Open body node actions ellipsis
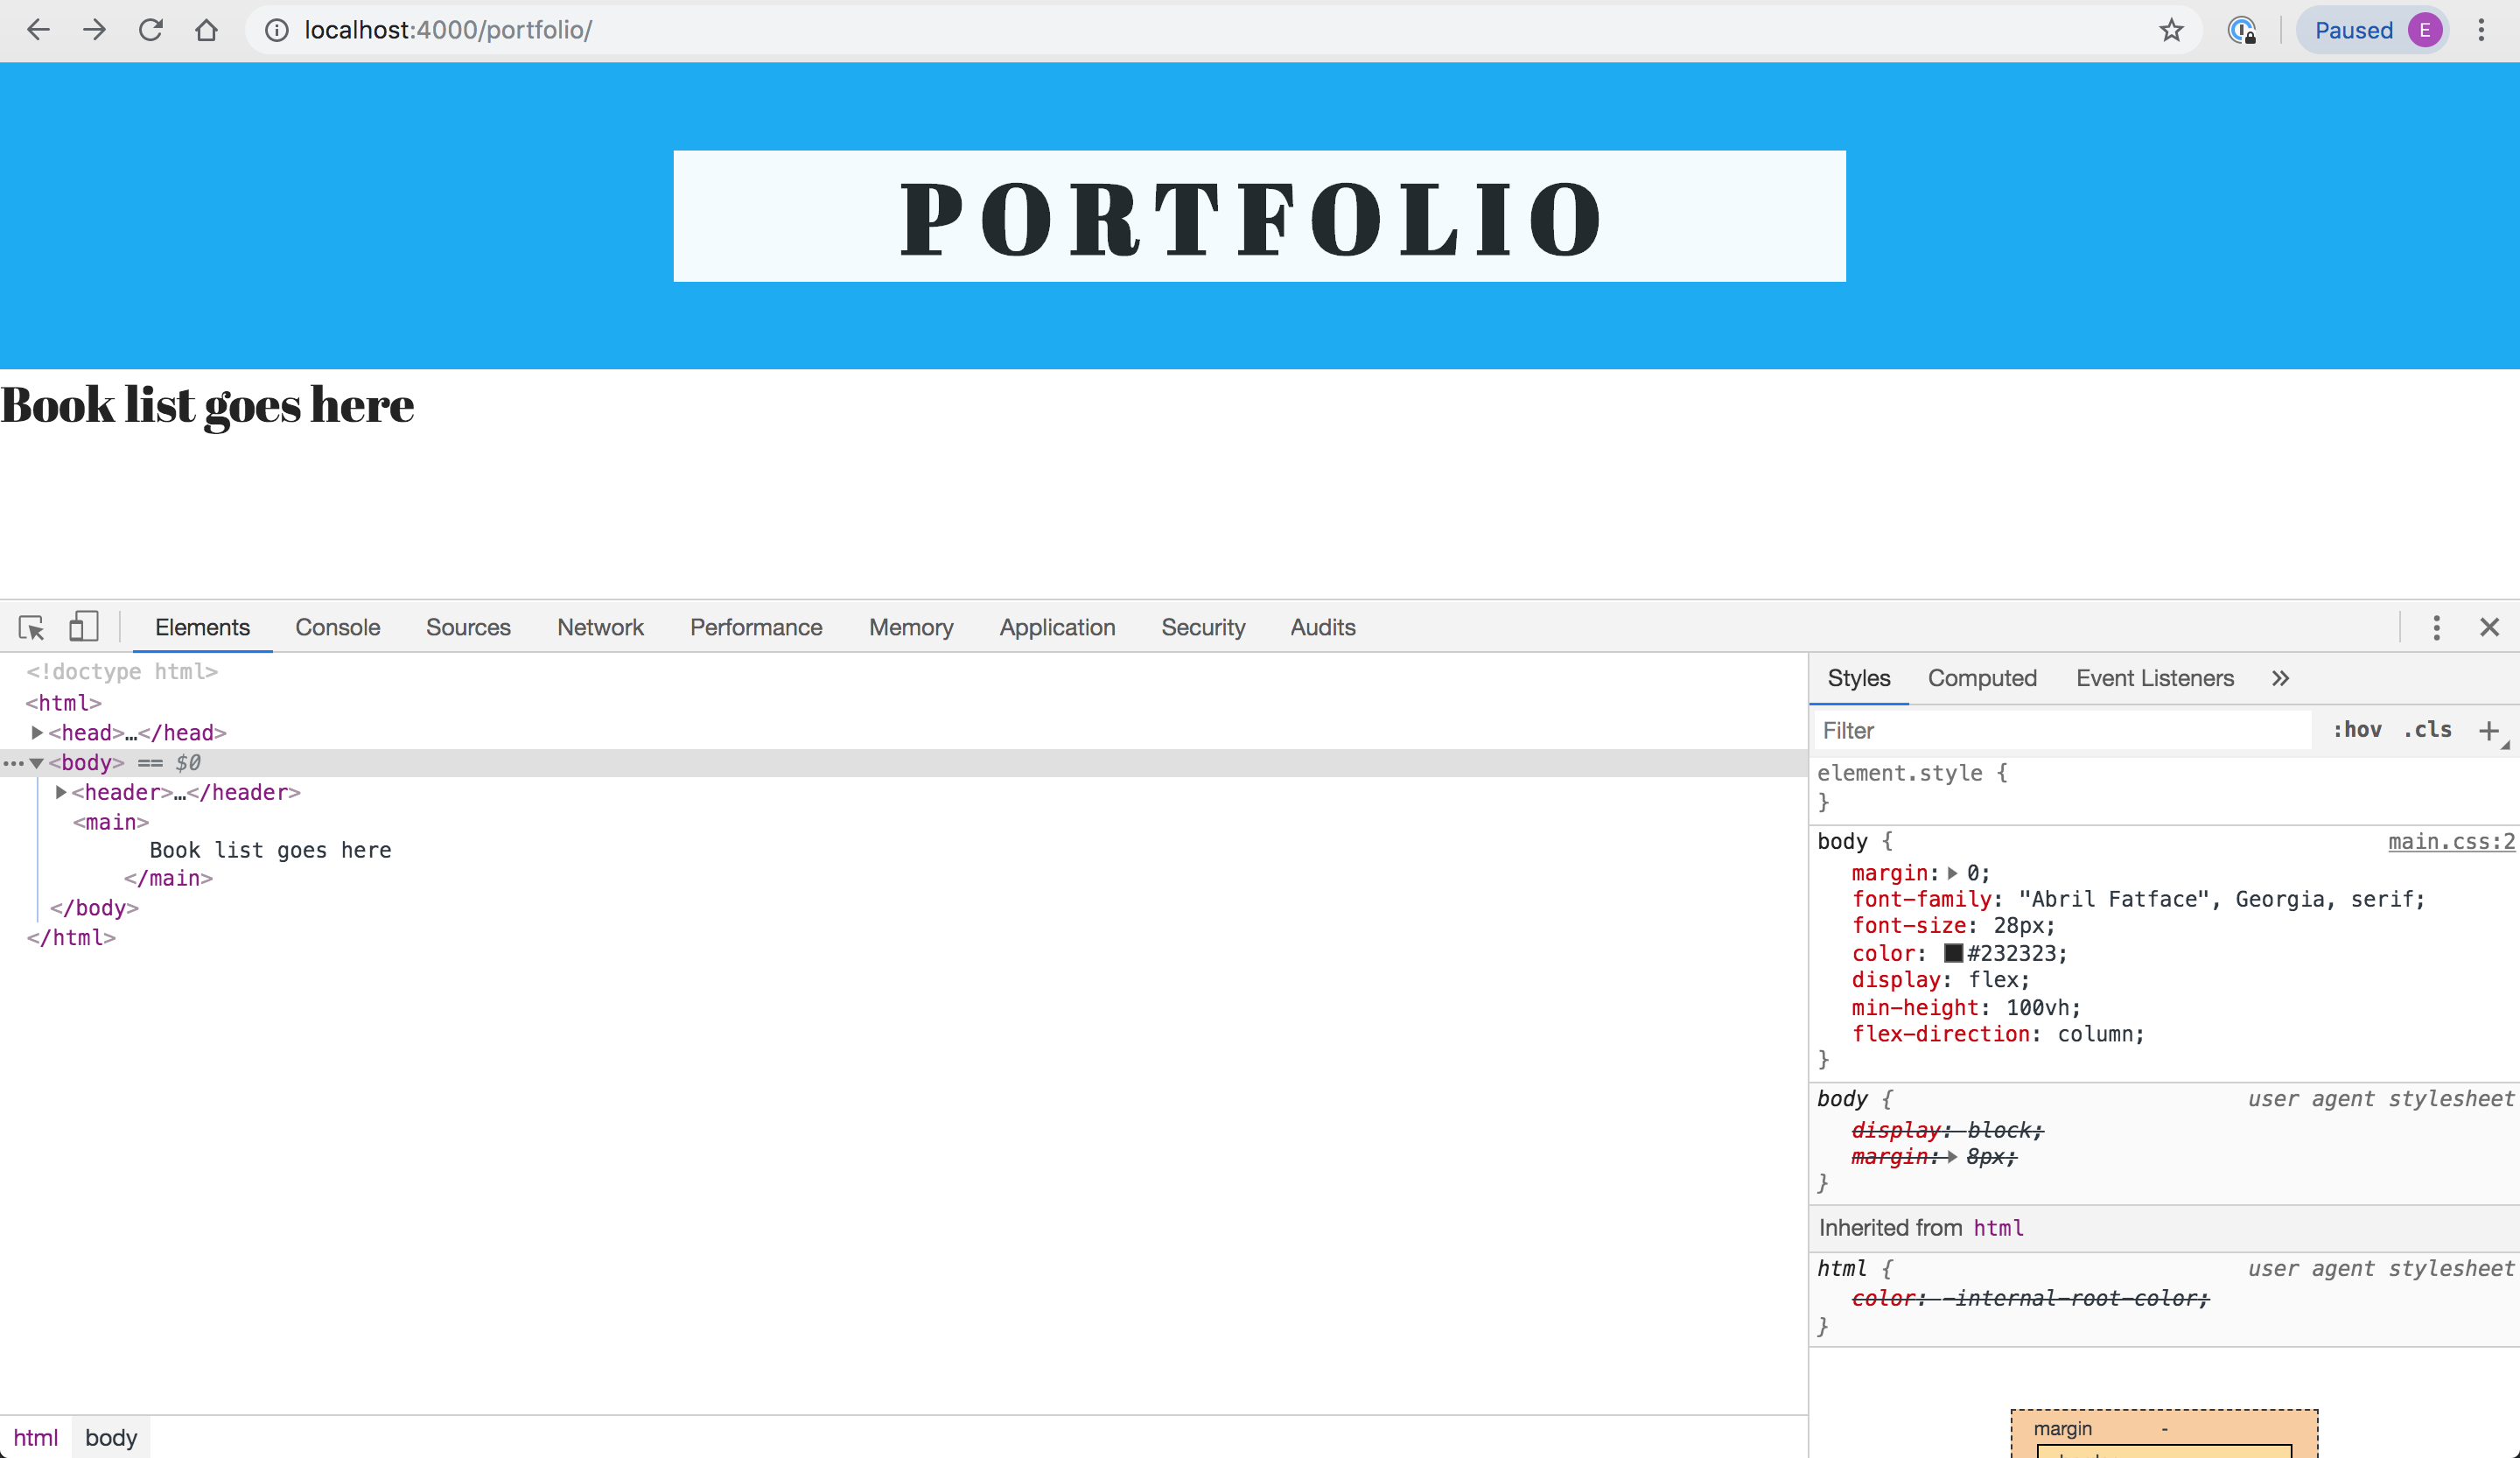 click(13, 763)
